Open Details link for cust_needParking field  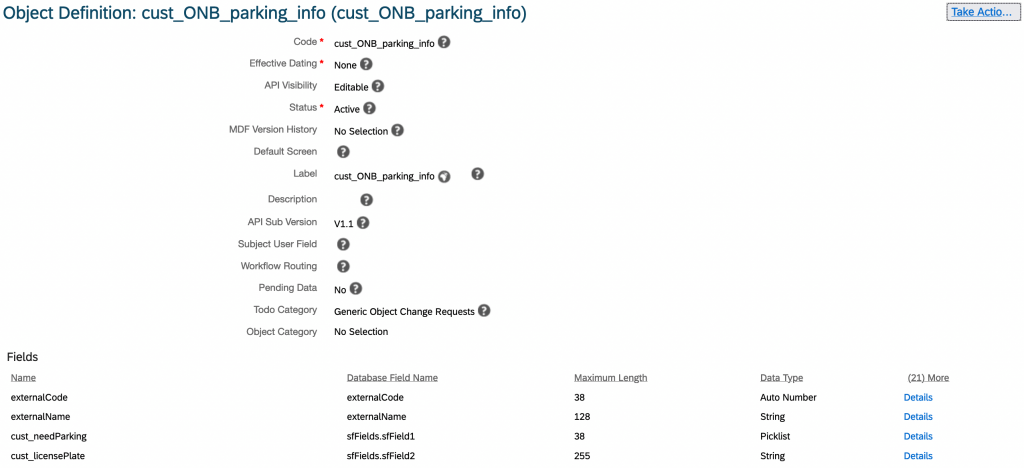(x=918, y=437)
